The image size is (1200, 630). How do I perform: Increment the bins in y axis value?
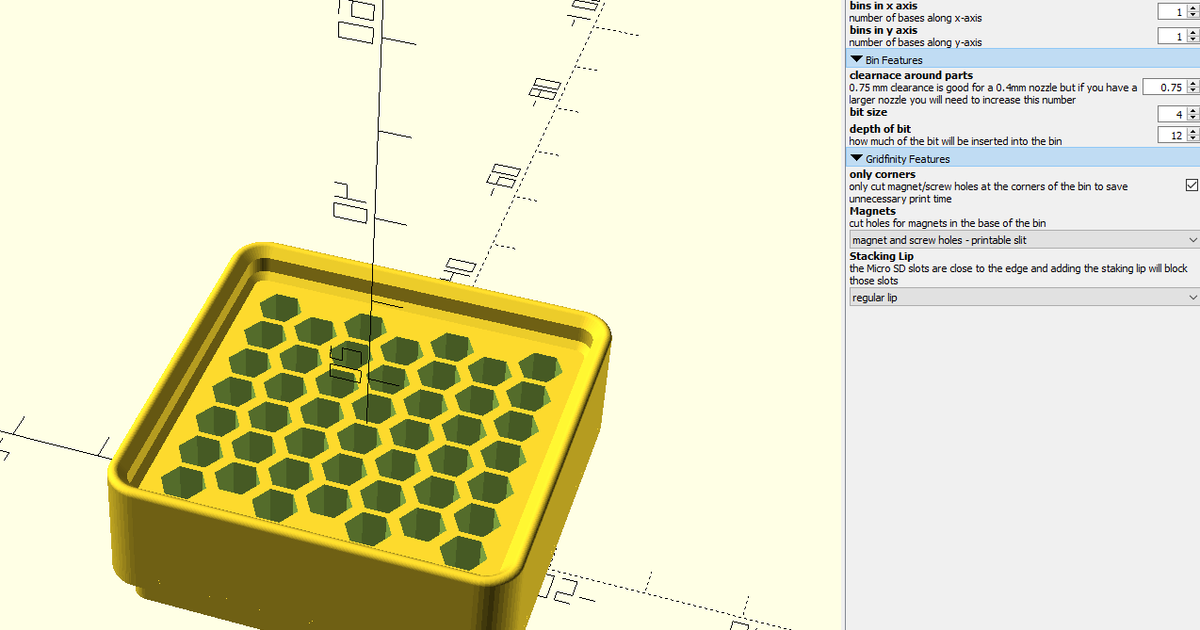[x=1193, y=32]
